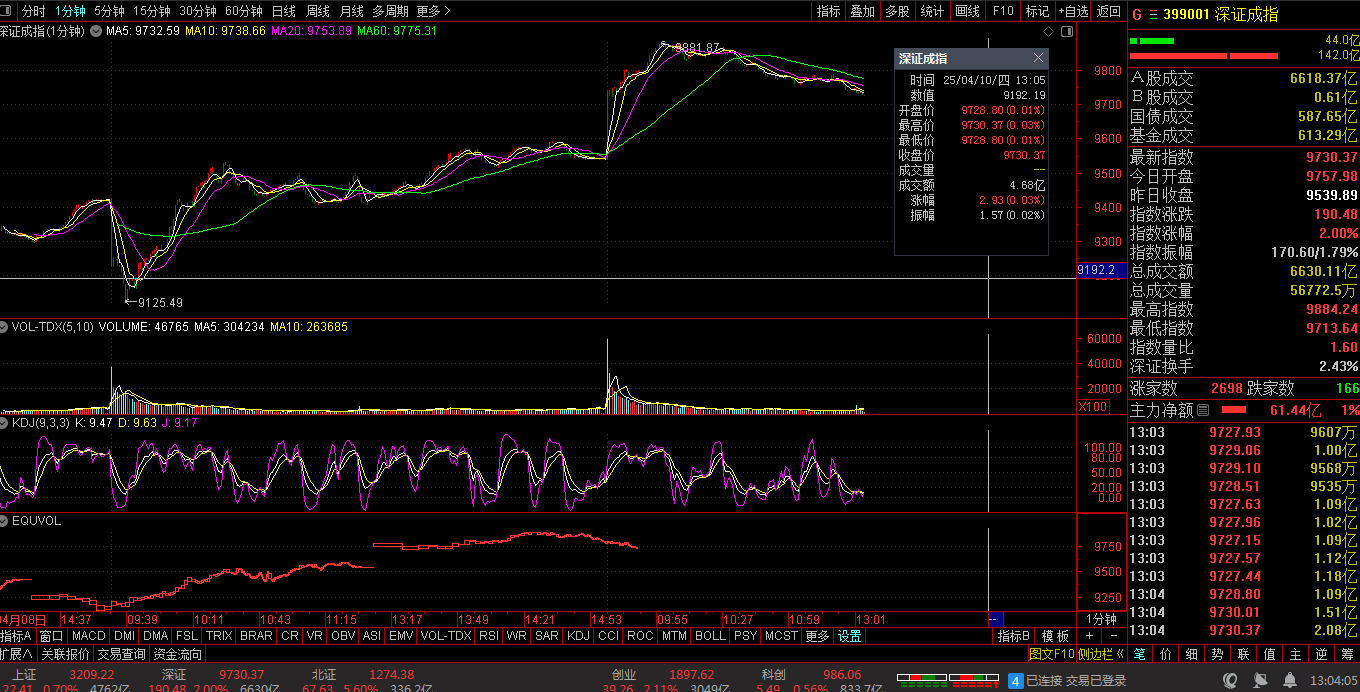Select the 15分钟 period
The height and width of the screenshot is (692, 1360).
point(152,11)
